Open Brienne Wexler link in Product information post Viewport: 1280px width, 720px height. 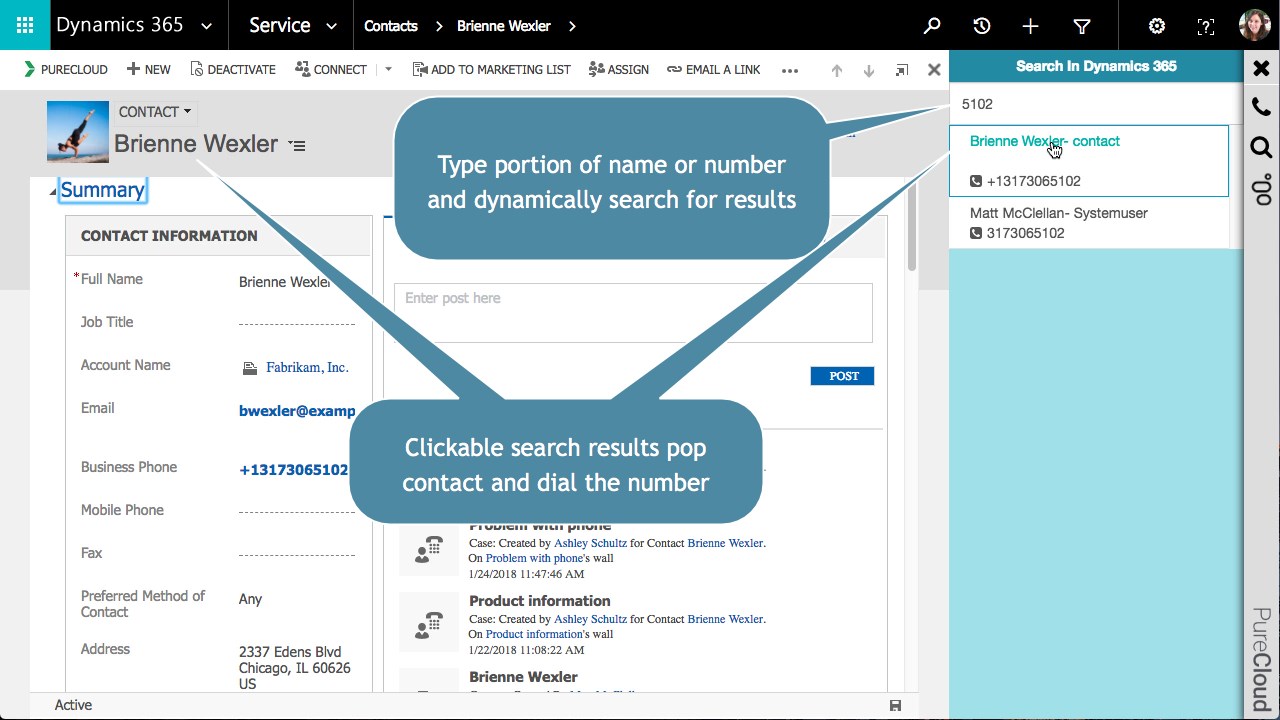coord(725,619)
